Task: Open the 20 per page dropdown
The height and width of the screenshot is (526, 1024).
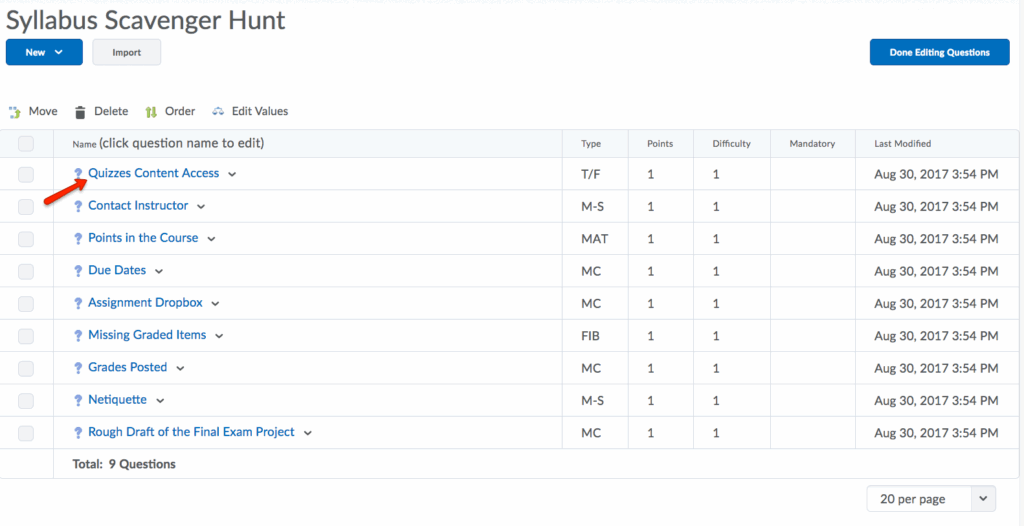Action: (x=931, y=498)
